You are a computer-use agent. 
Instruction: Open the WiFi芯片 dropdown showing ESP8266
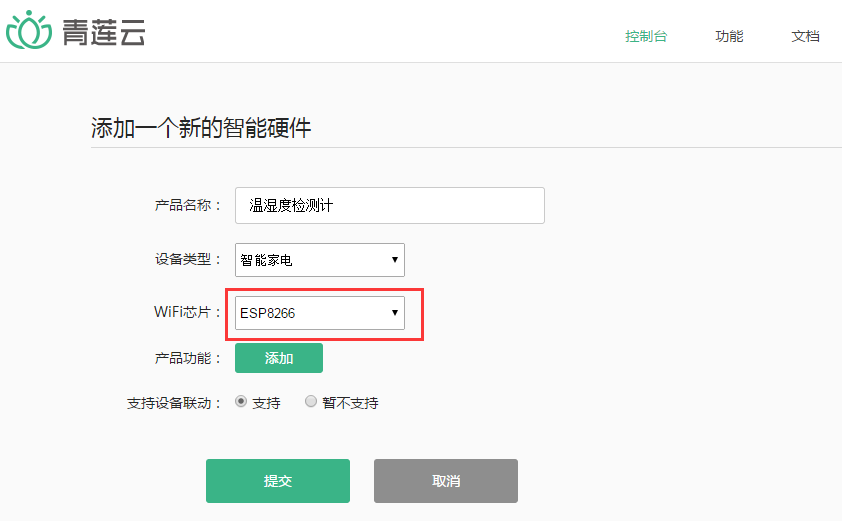pyautogui.click(x=320, y=313)
